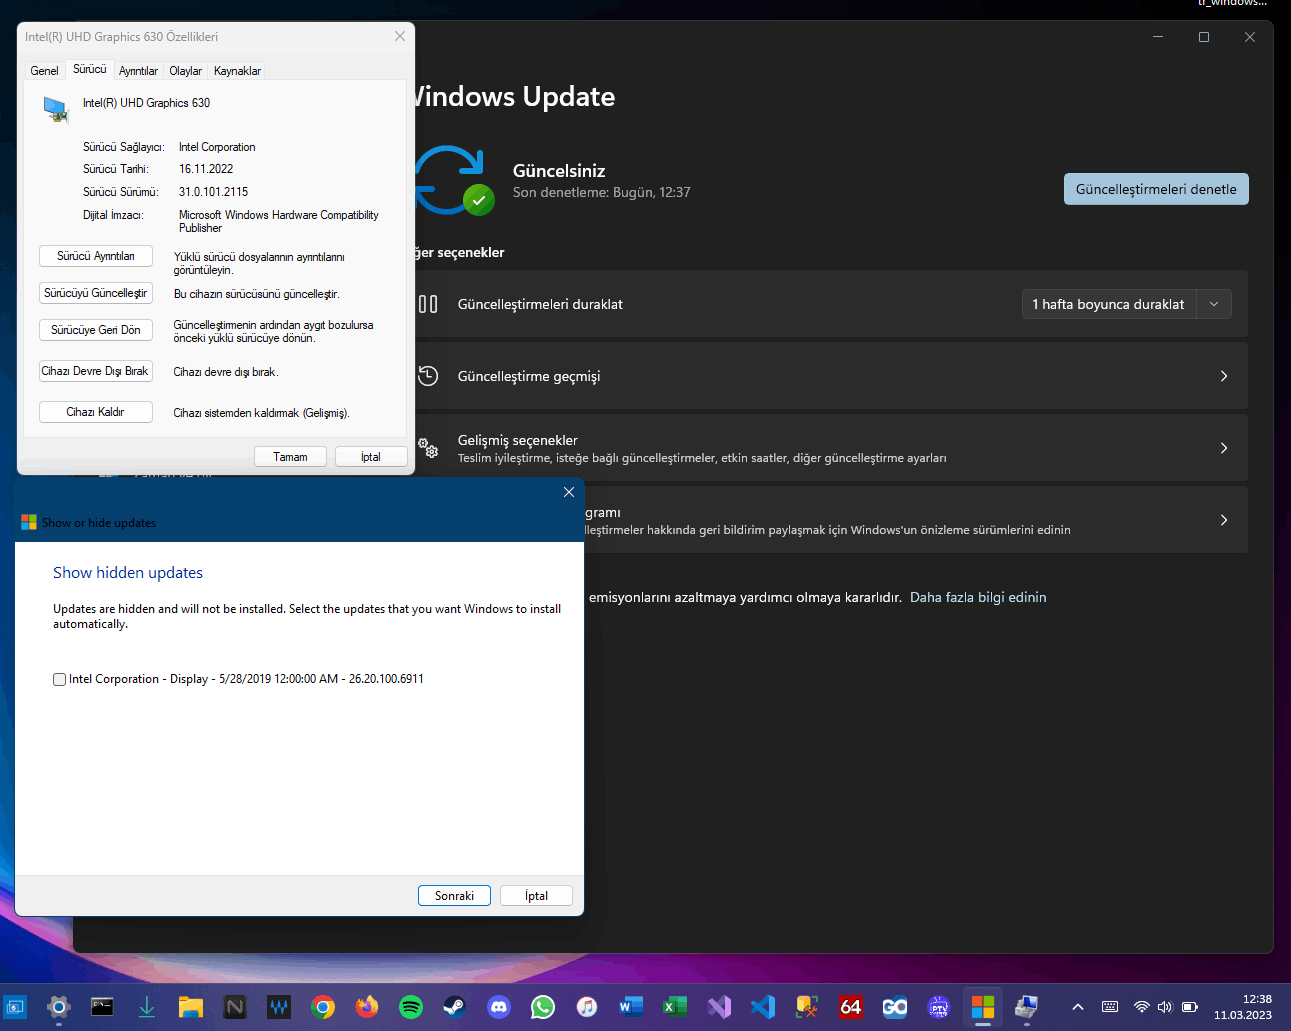Launch Google Chrome from taskbar

coord(323,1007)
